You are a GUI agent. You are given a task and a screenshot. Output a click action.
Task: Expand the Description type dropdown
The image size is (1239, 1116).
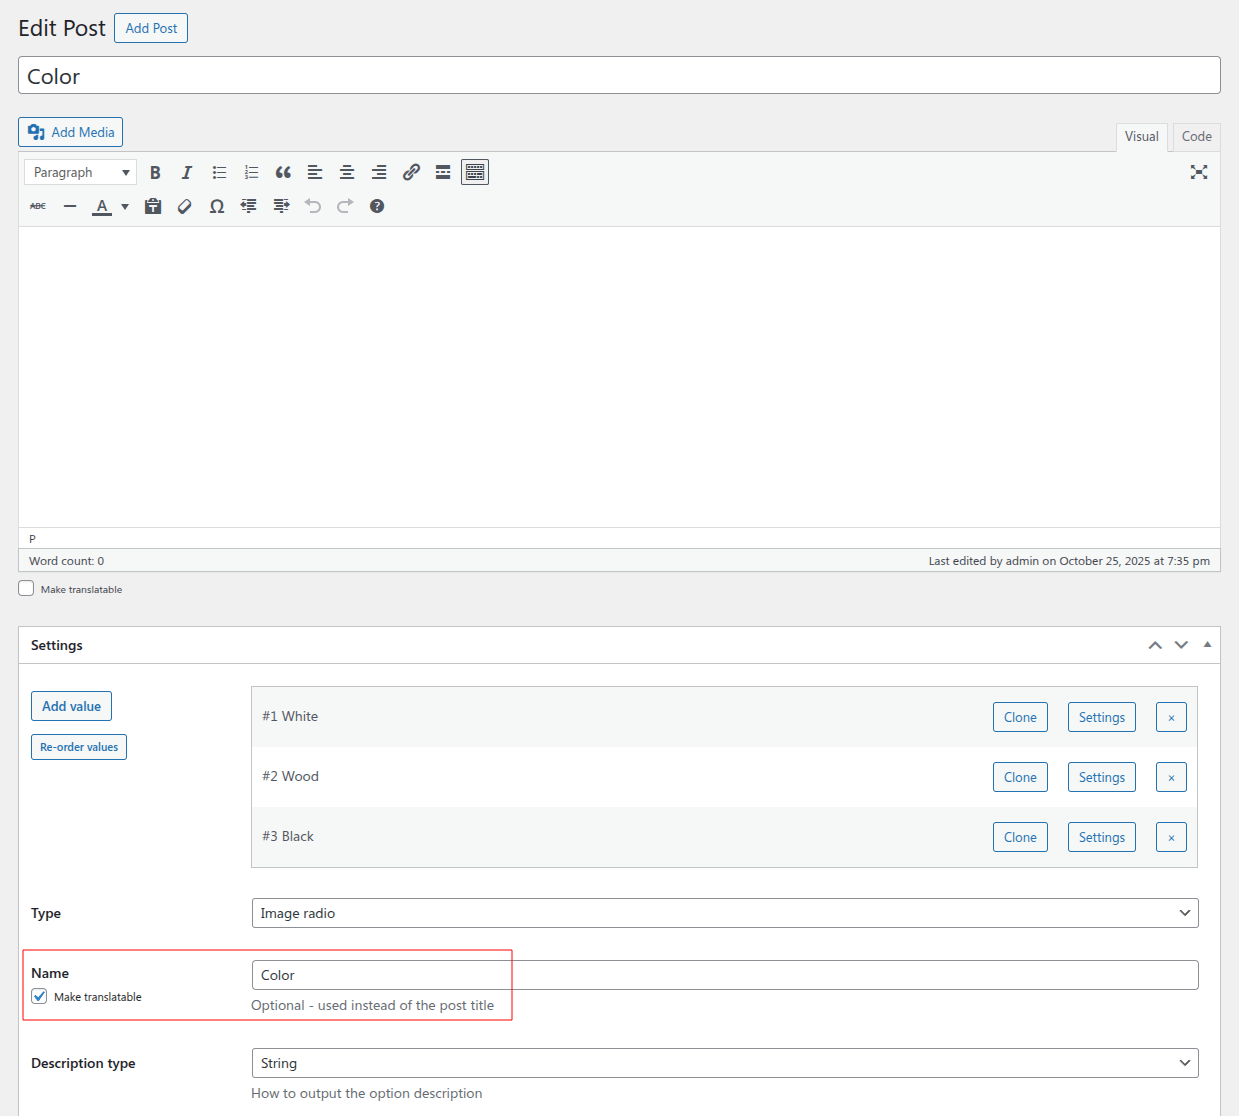point(724,1063)
